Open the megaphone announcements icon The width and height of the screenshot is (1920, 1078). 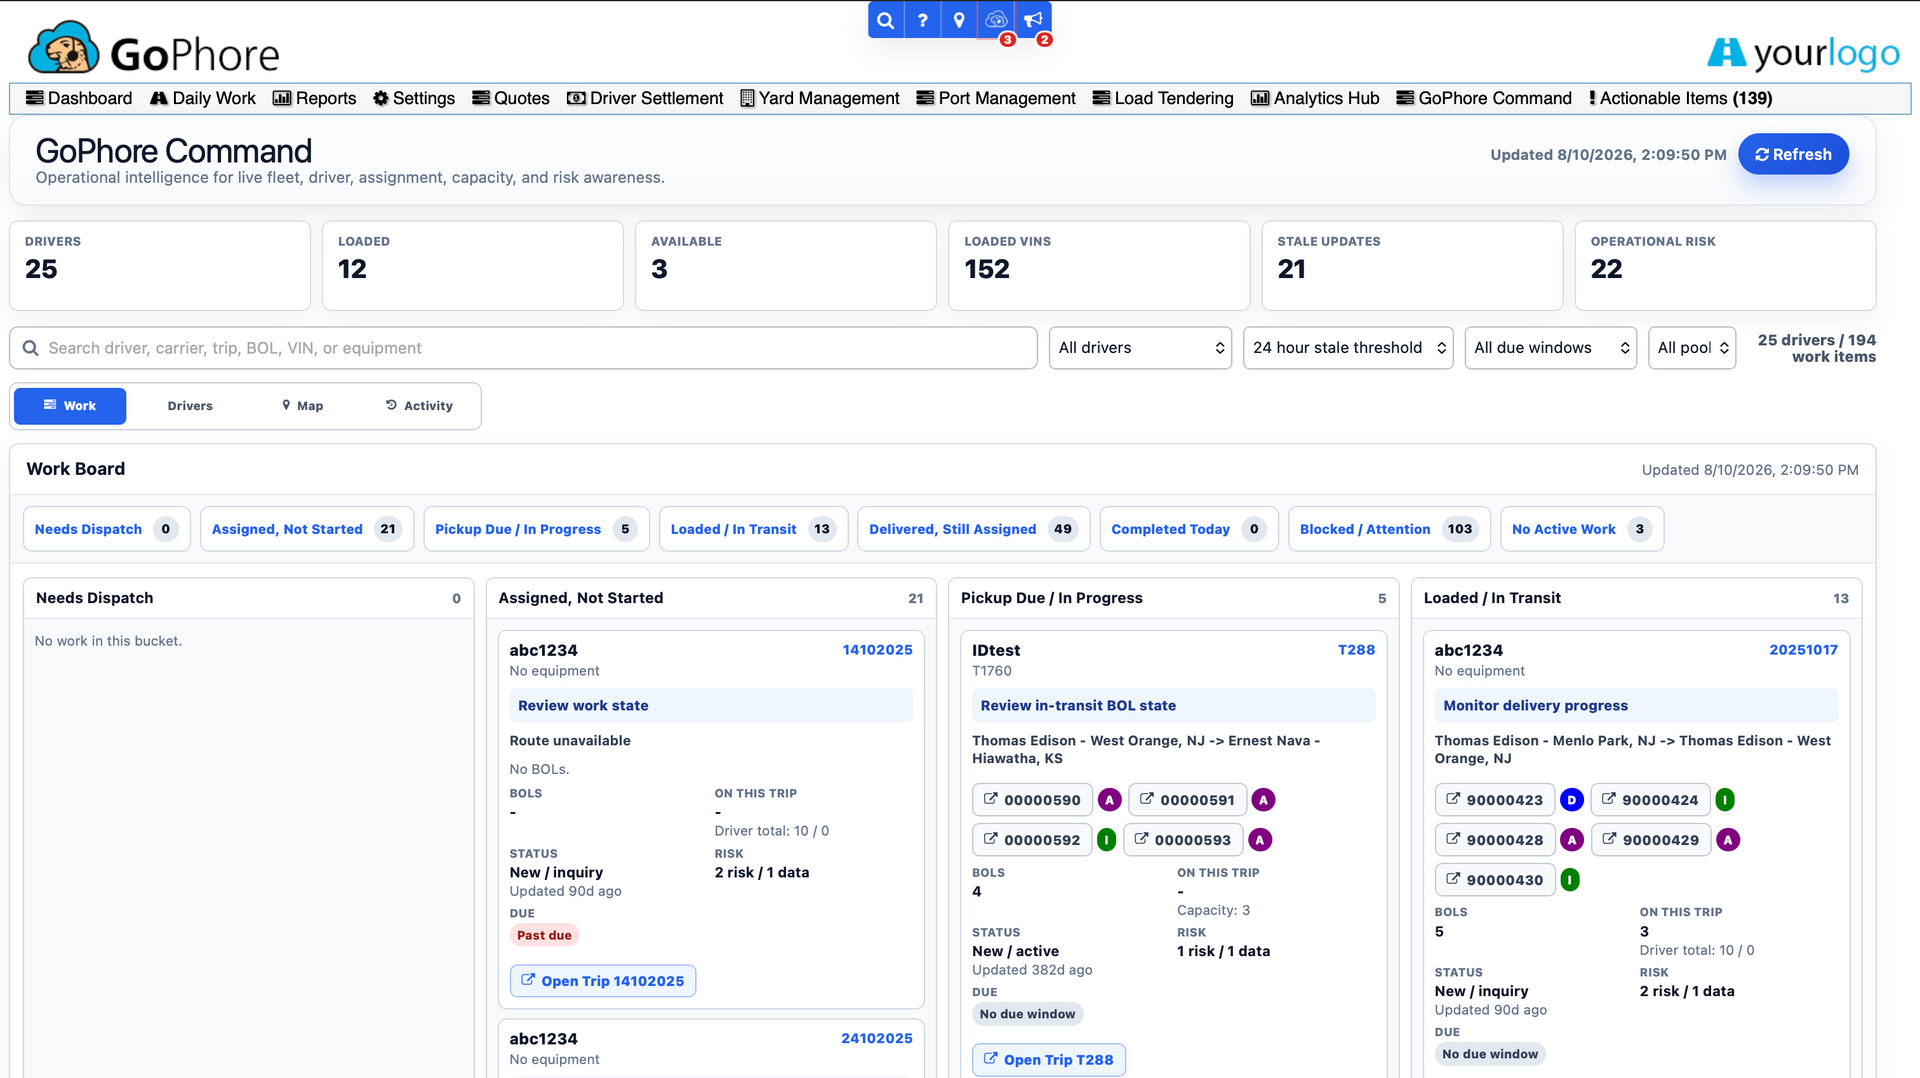click(x=1033, y=20)
